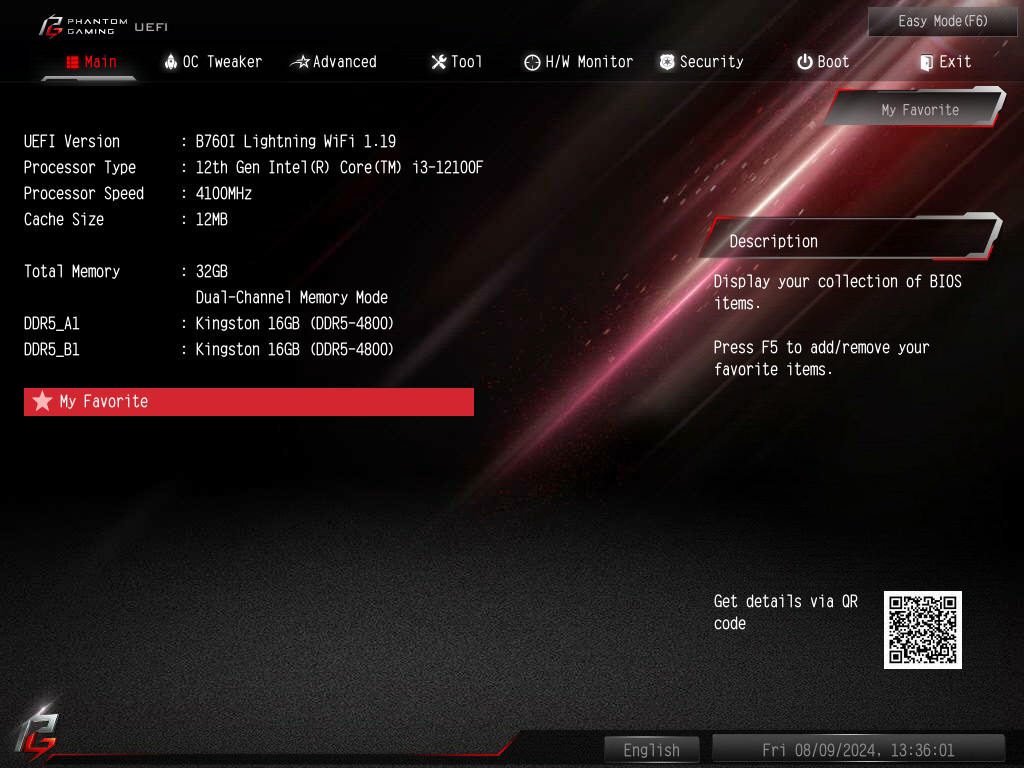Click the UEFI Version label

(x=72, y=141)
